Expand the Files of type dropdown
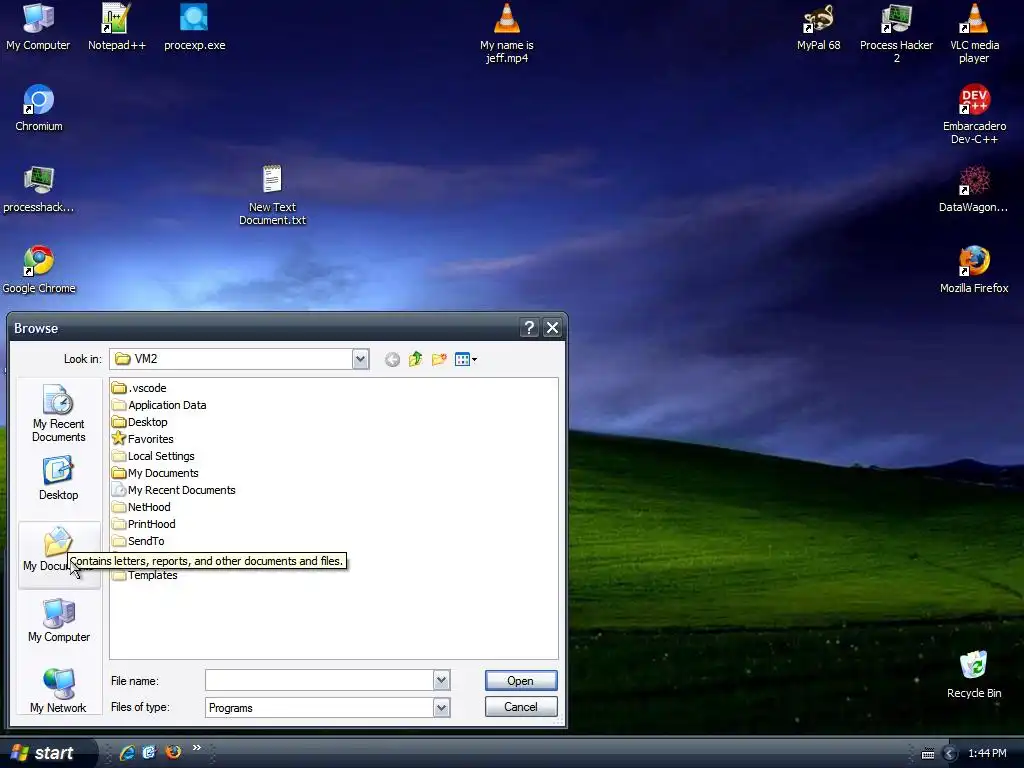 point(441,707)
